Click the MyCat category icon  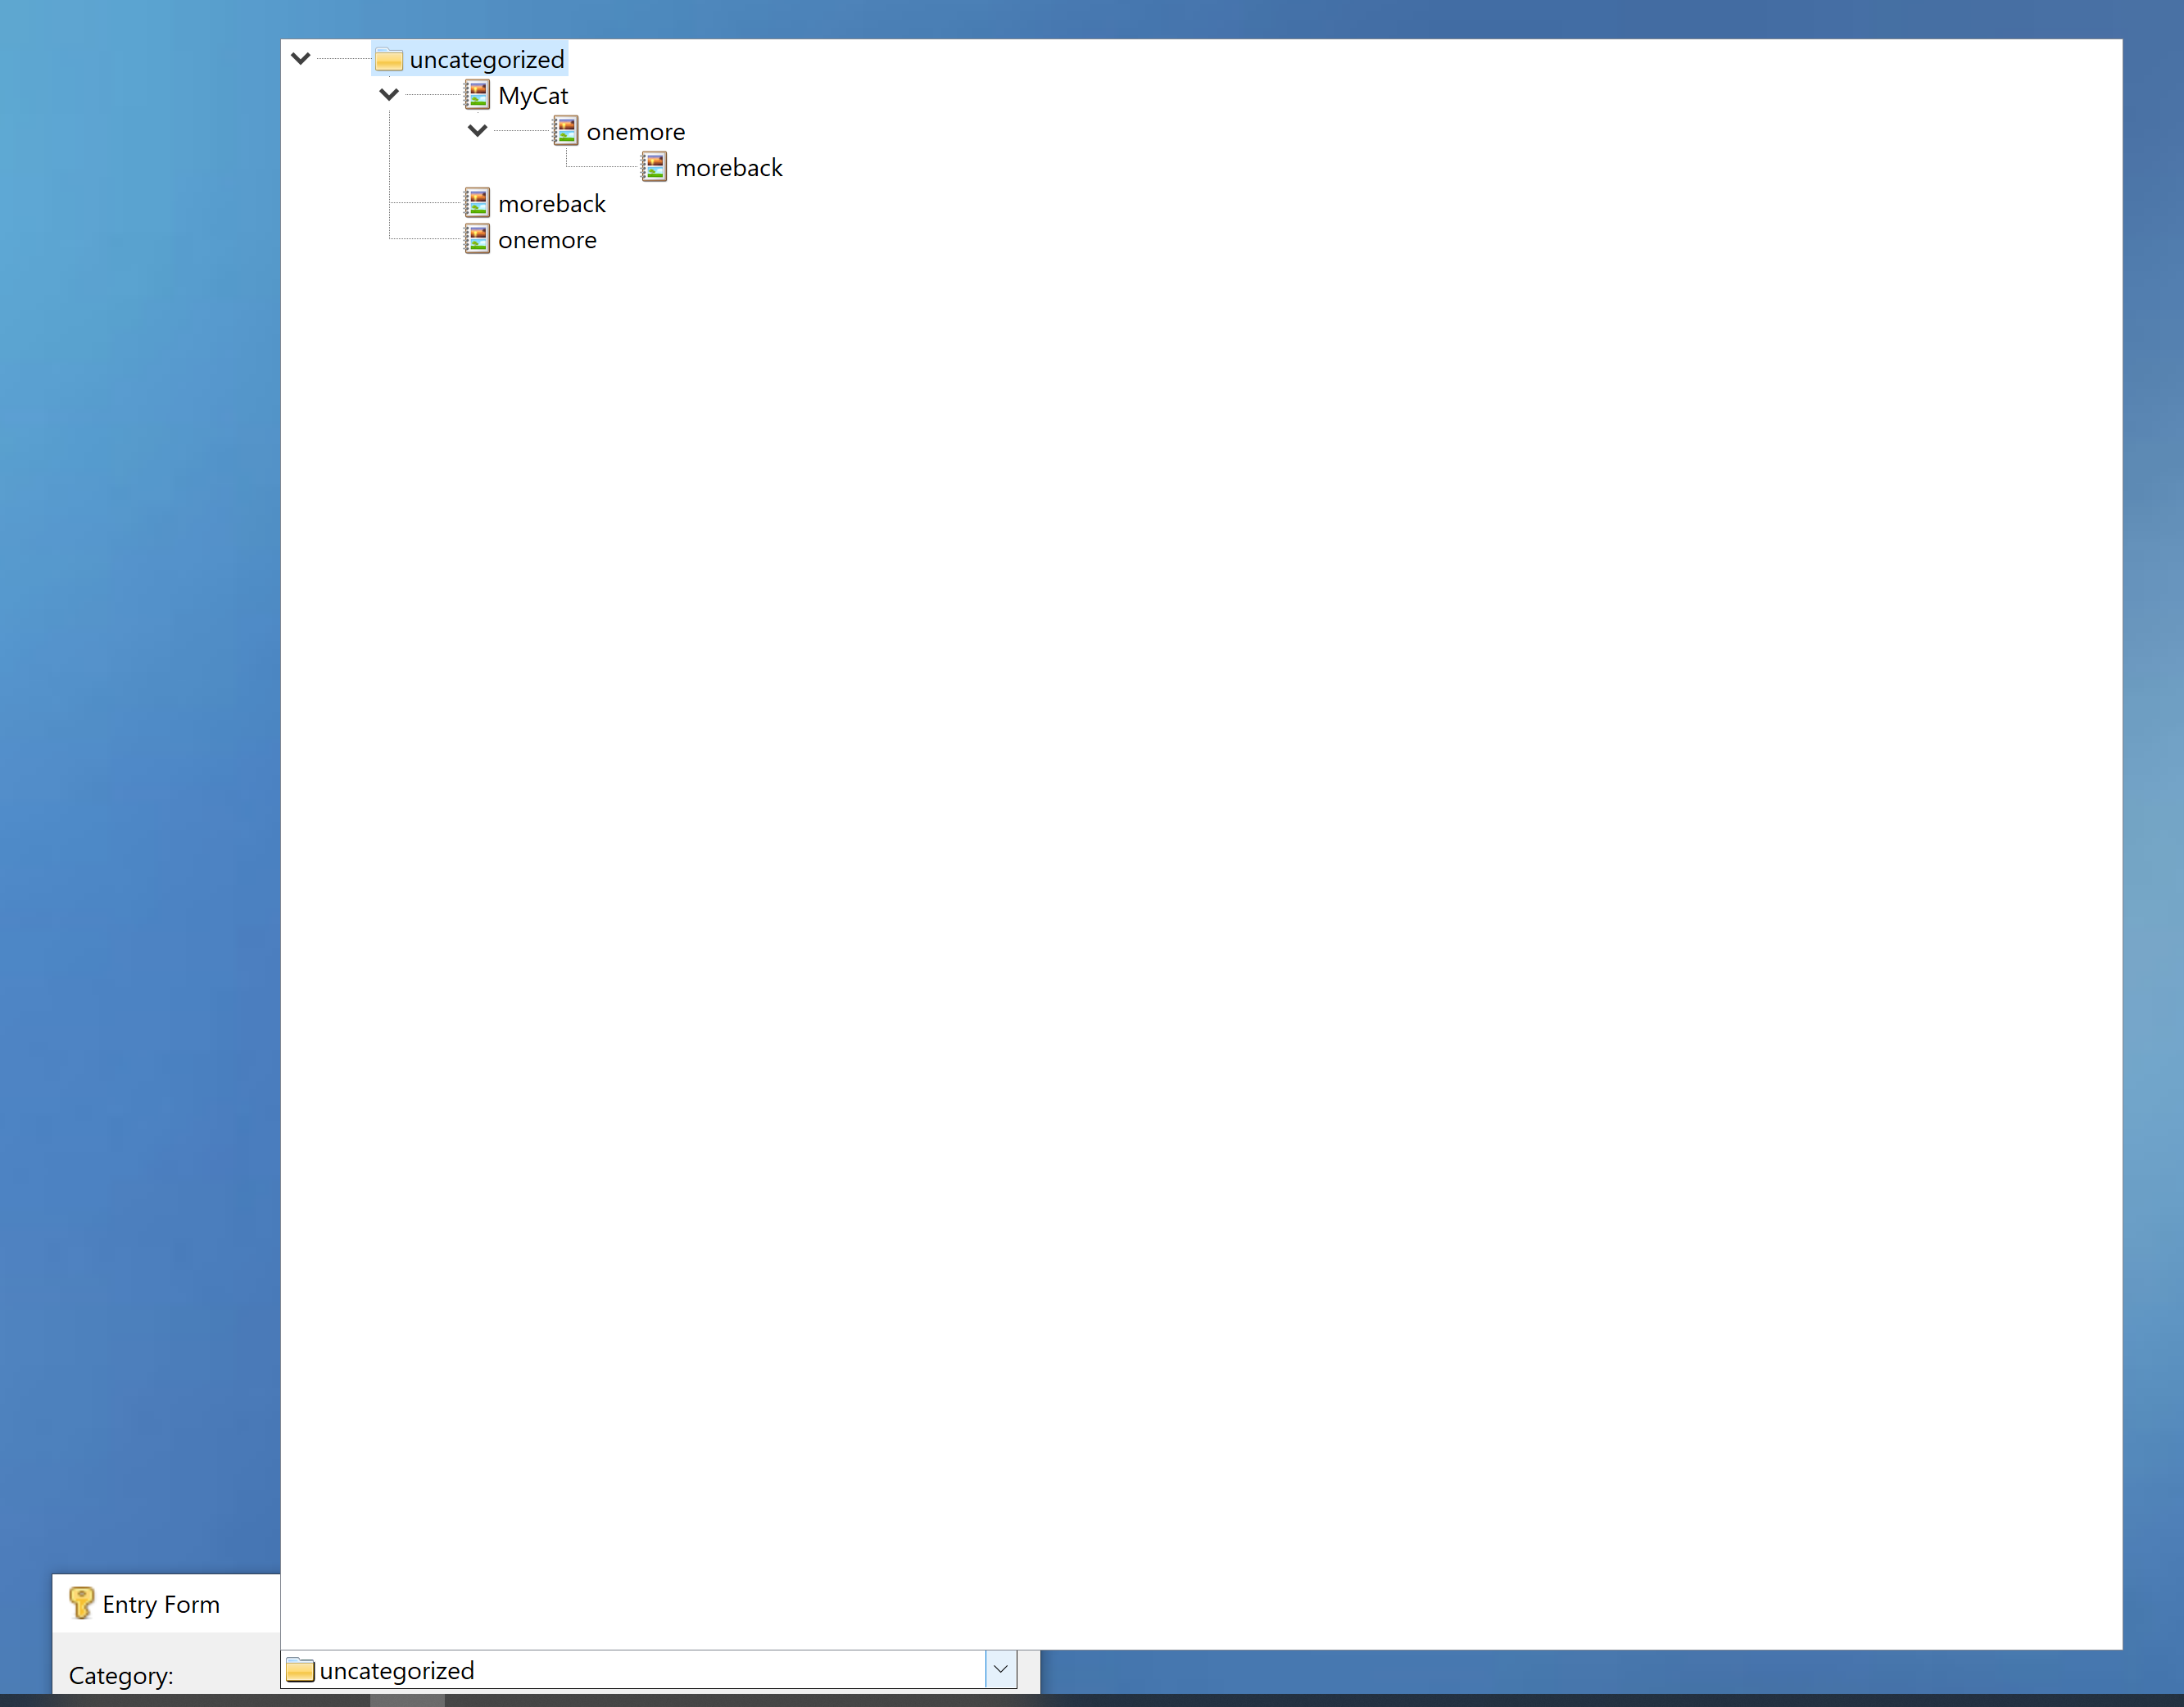(x=477, y=95)
